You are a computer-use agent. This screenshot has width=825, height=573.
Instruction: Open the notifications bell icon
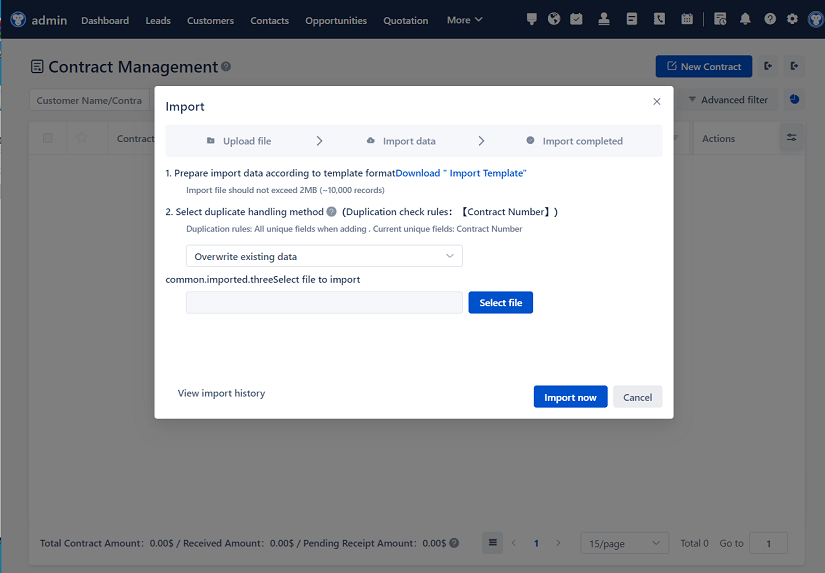(x=745, y=19)
